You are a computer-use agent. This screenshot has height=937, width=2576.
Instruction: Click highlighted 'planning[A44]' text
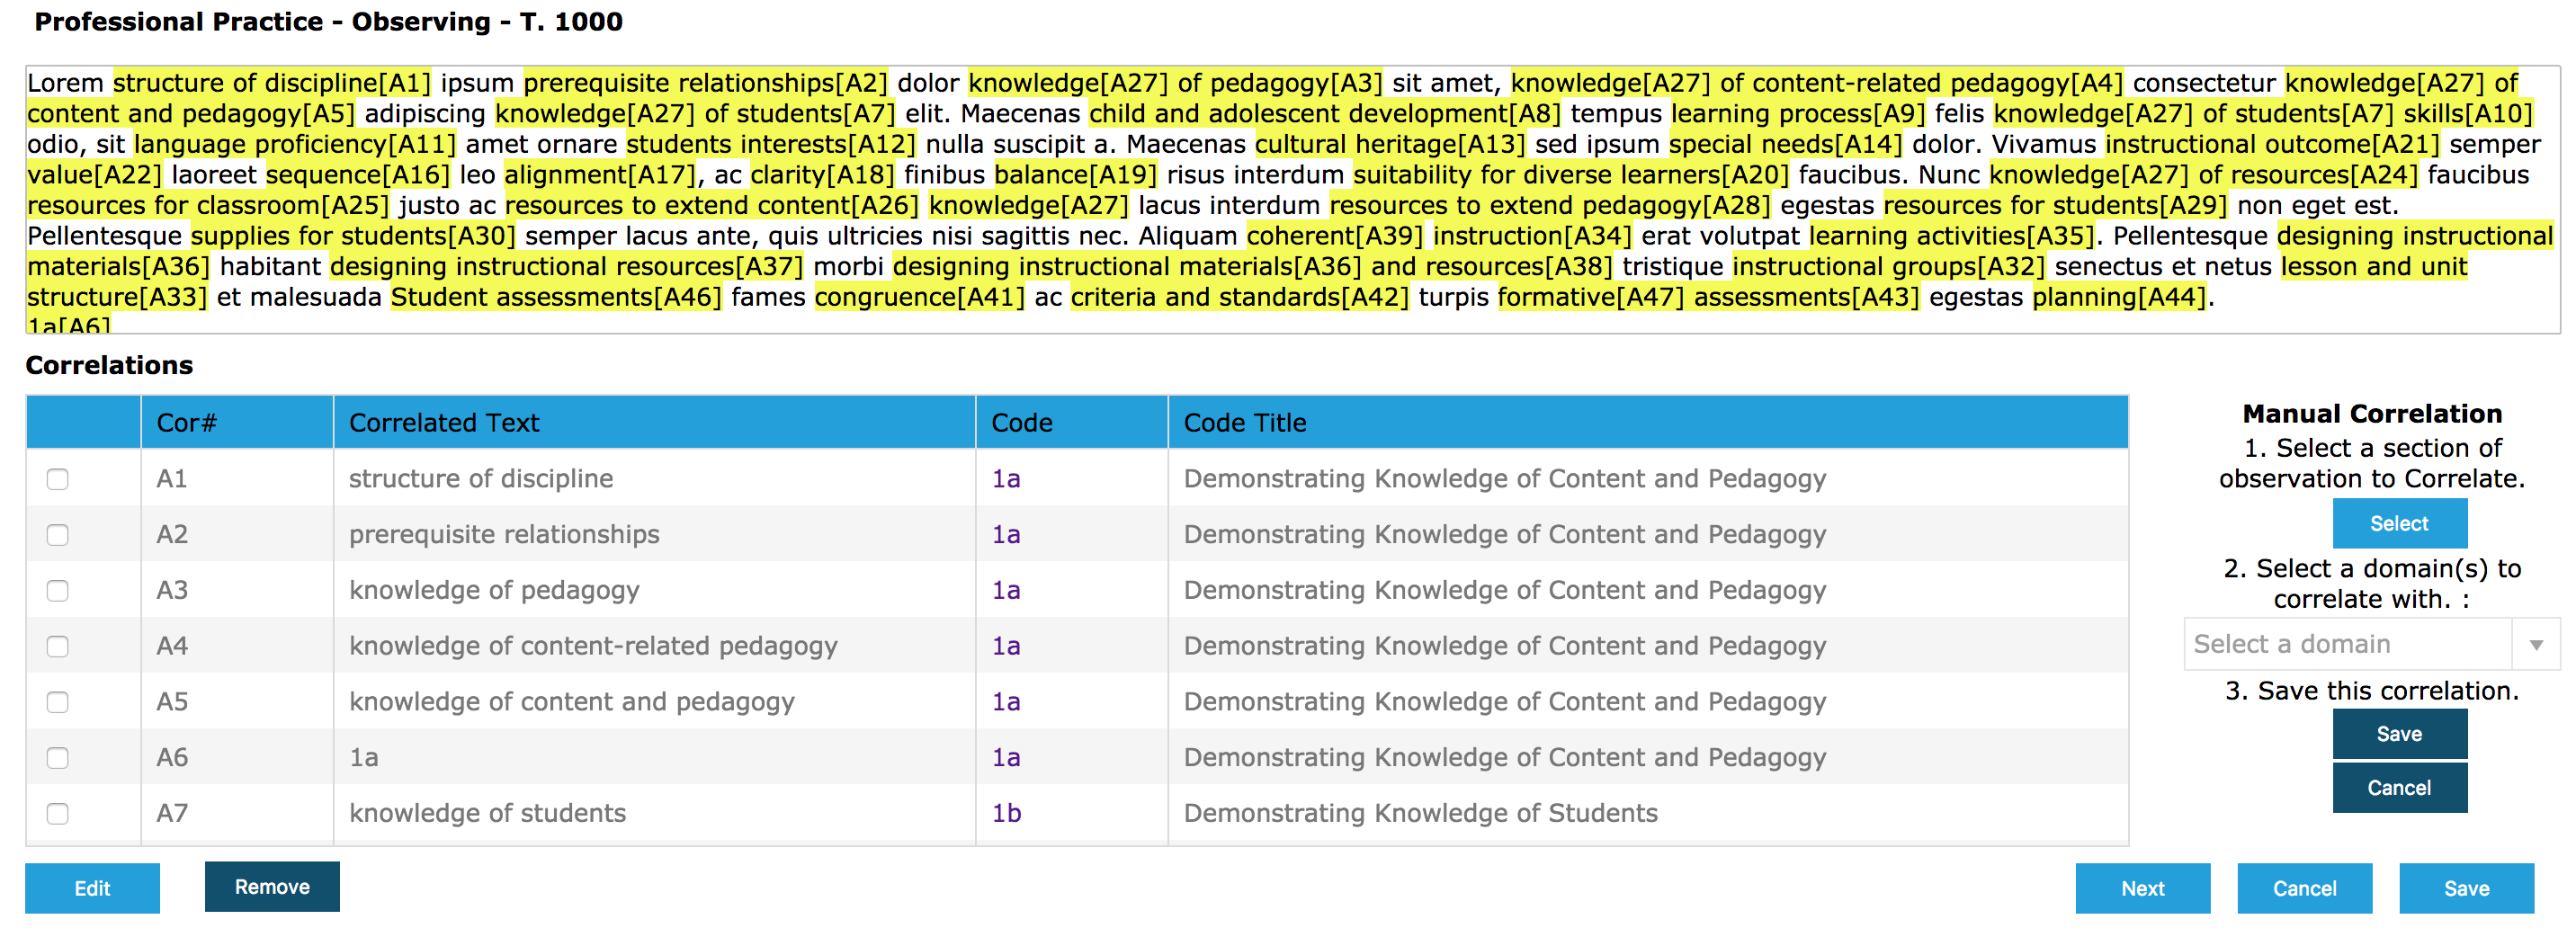tap(2119, 298)
